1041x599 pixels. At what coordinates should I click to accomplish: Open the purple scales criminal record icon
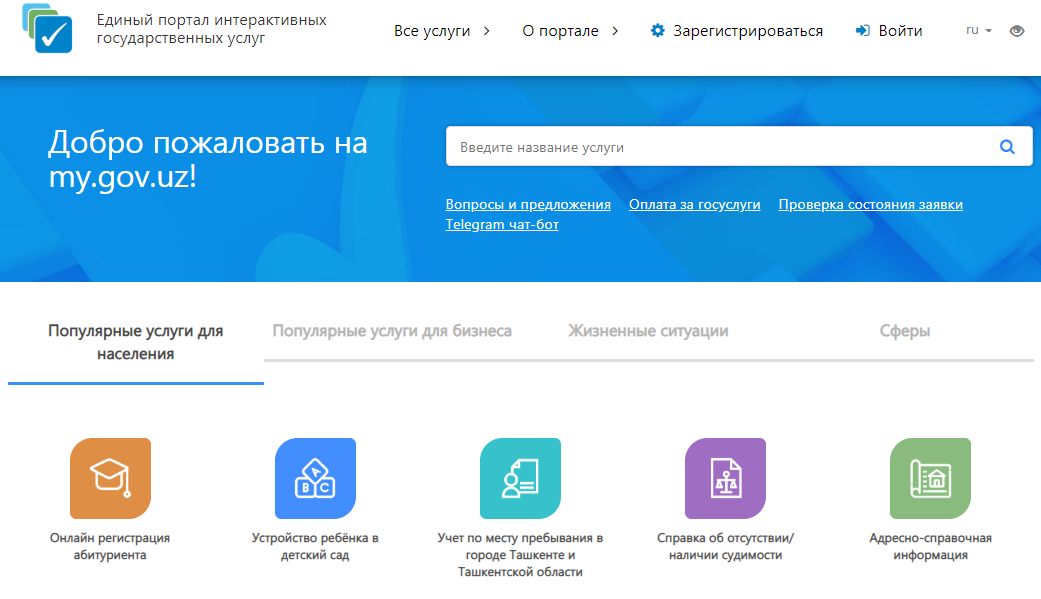point(726,478)
